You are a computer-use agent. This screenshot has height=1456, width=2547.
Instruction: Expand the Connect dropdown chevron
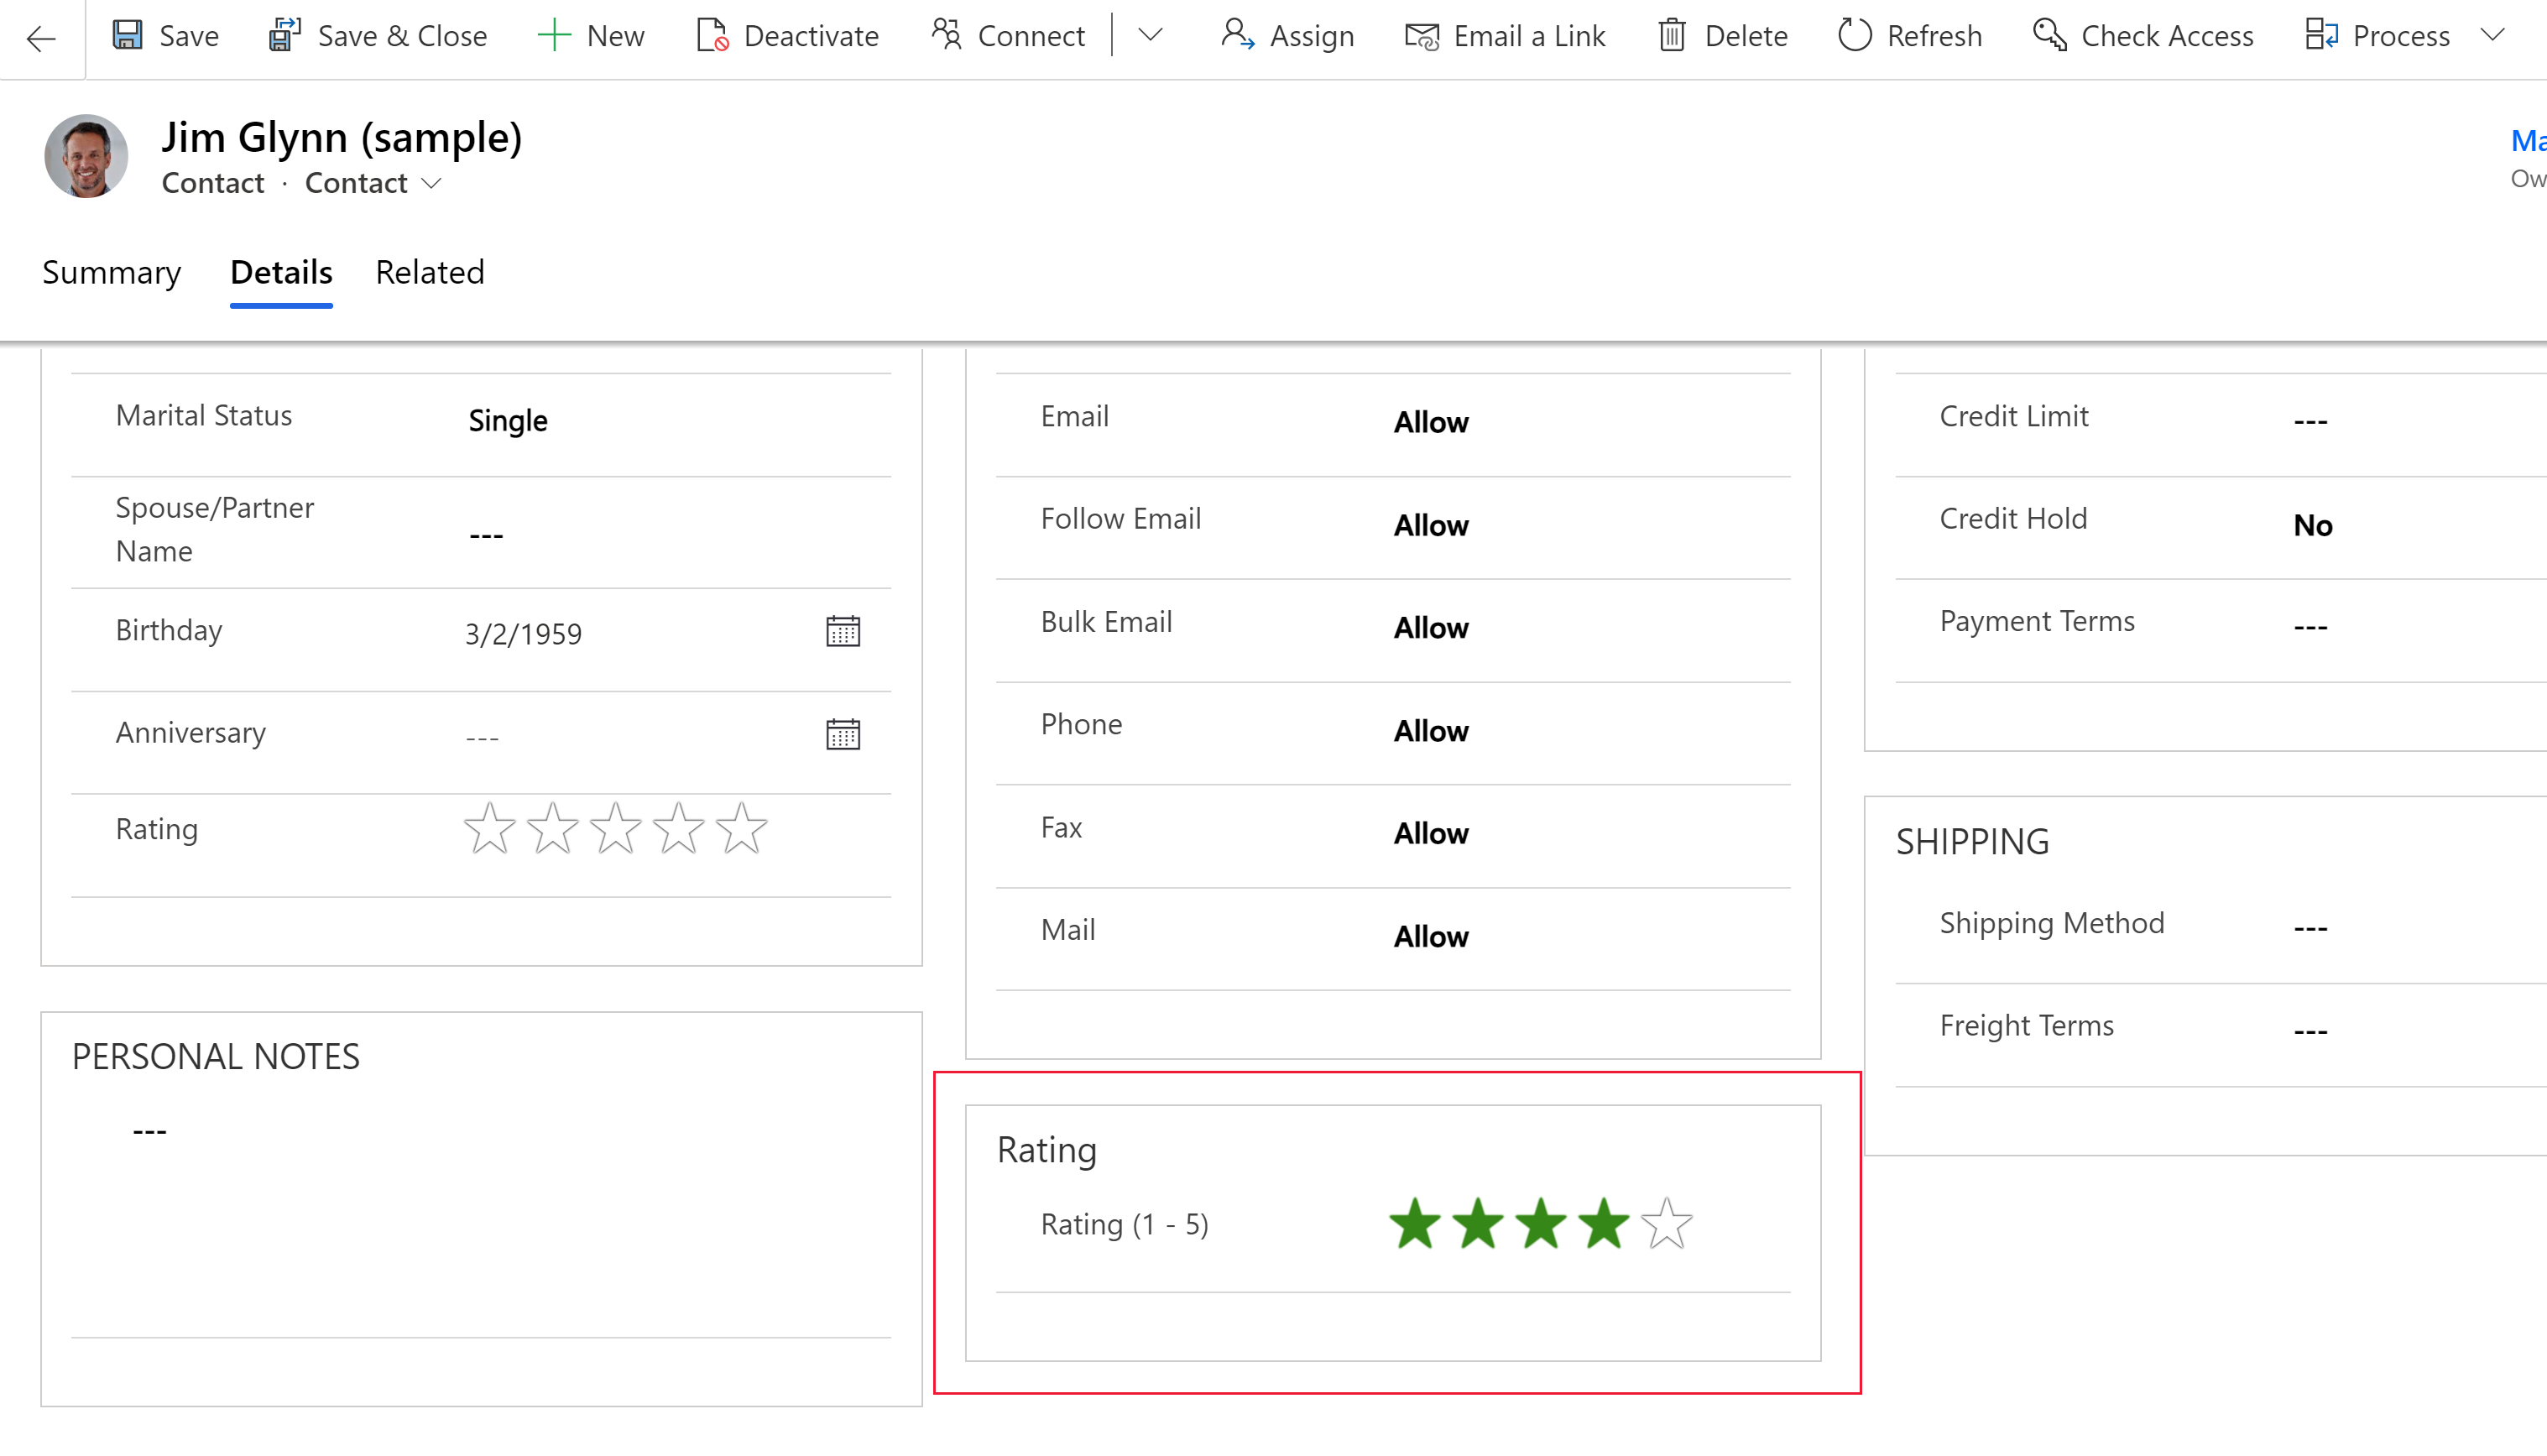(1151, 35)
